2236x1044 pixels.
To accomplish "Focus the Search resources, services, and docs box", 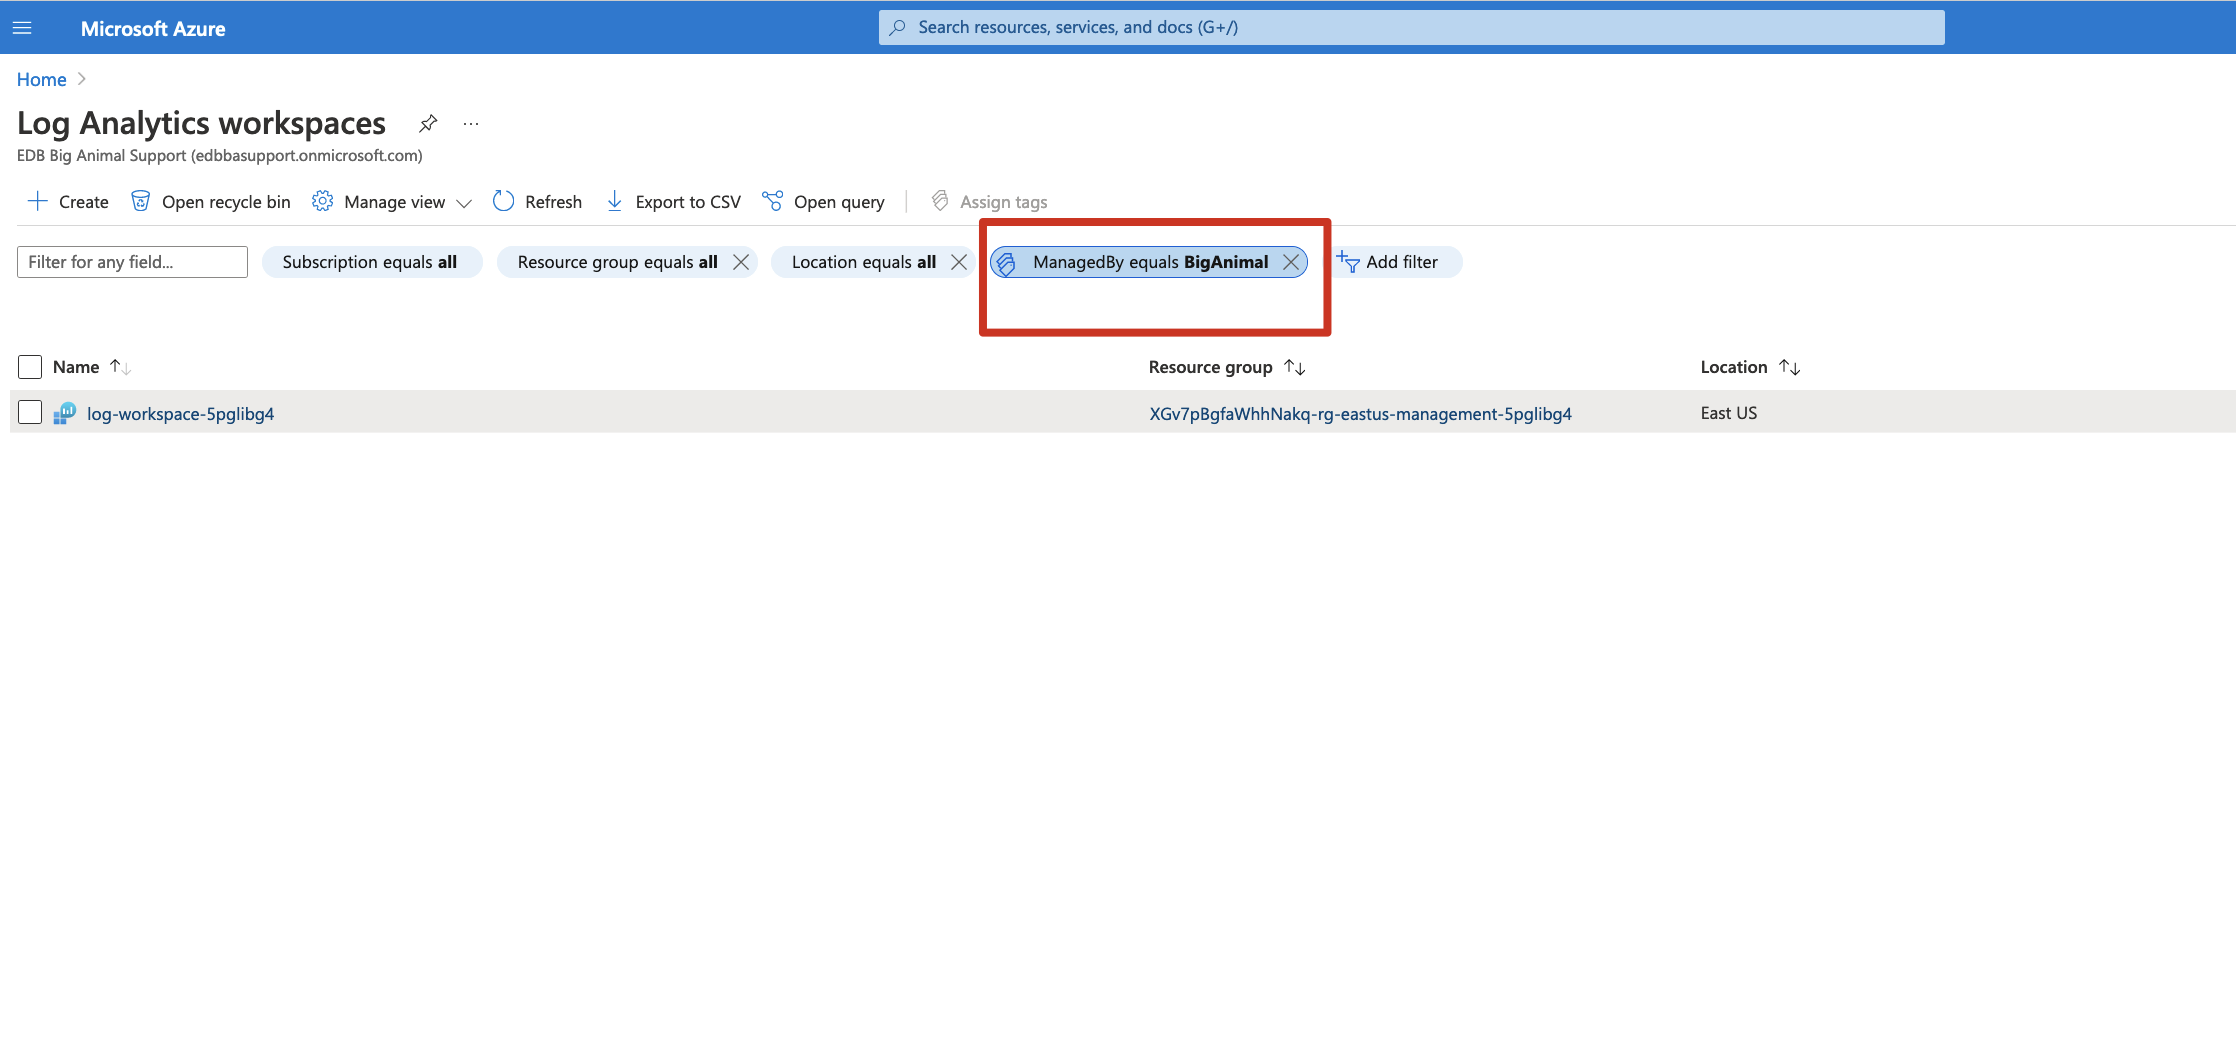I will 1411,27.
